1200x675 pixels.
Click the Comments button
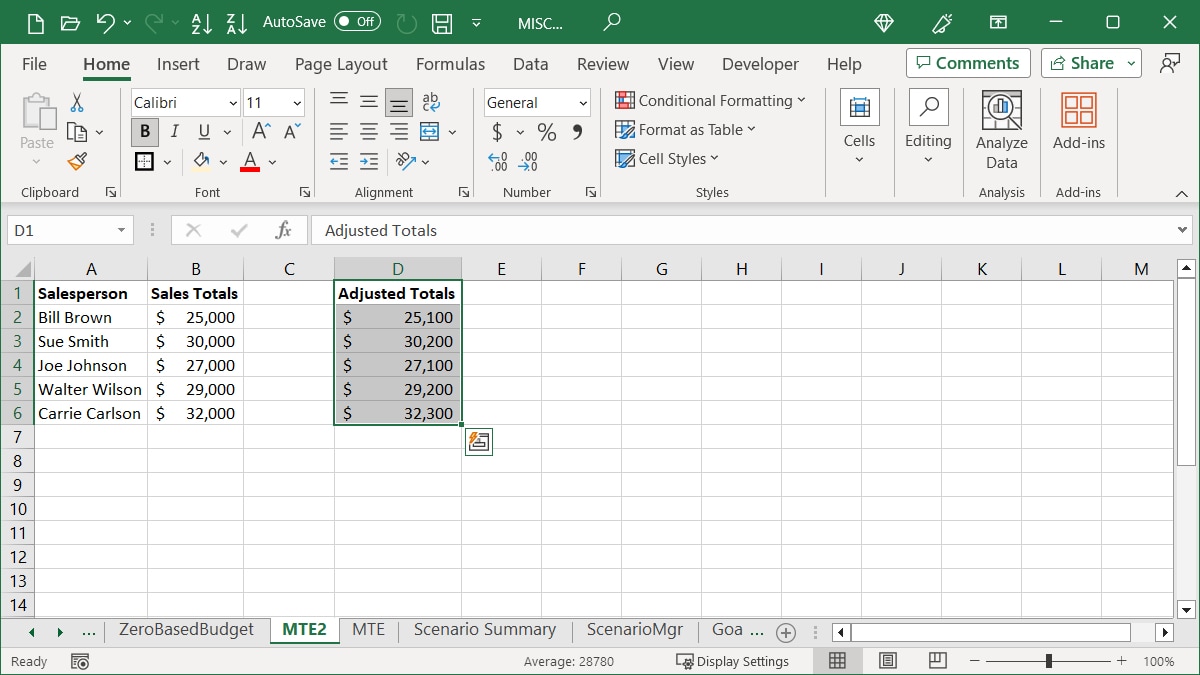tap(967, 62)
